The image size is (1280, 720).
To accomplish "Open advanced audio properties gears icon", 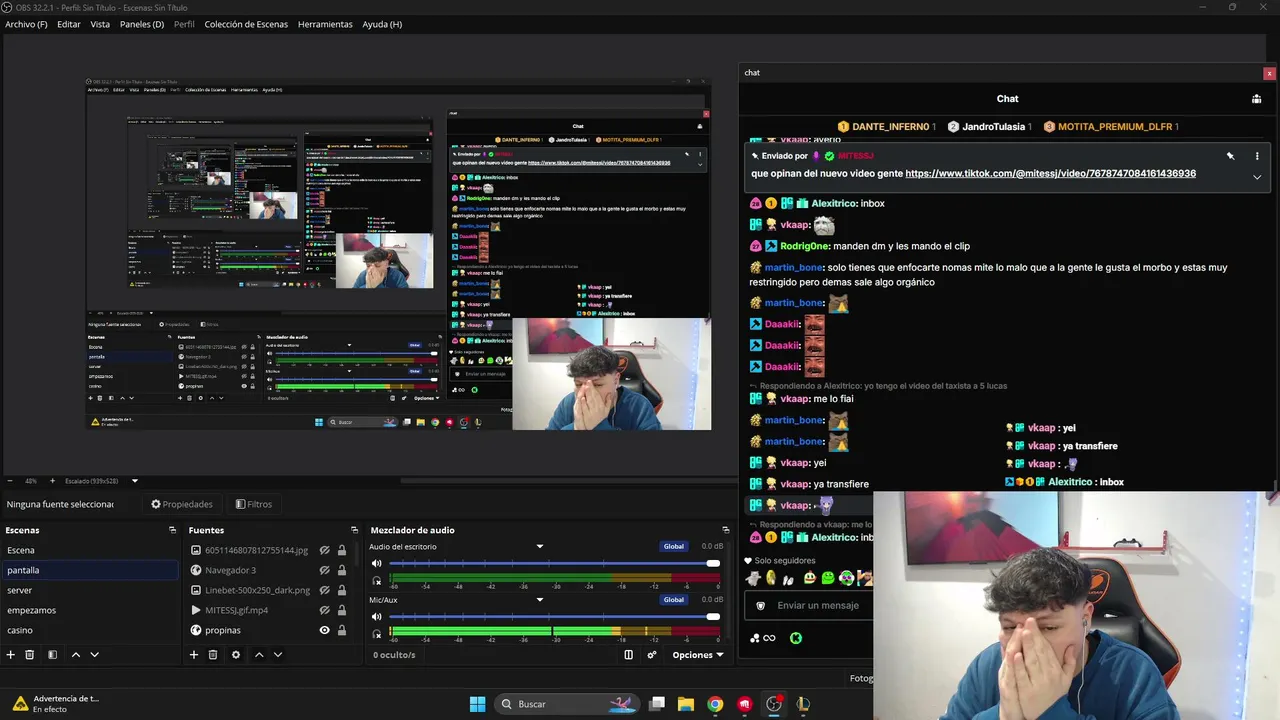I will point(652,655).
